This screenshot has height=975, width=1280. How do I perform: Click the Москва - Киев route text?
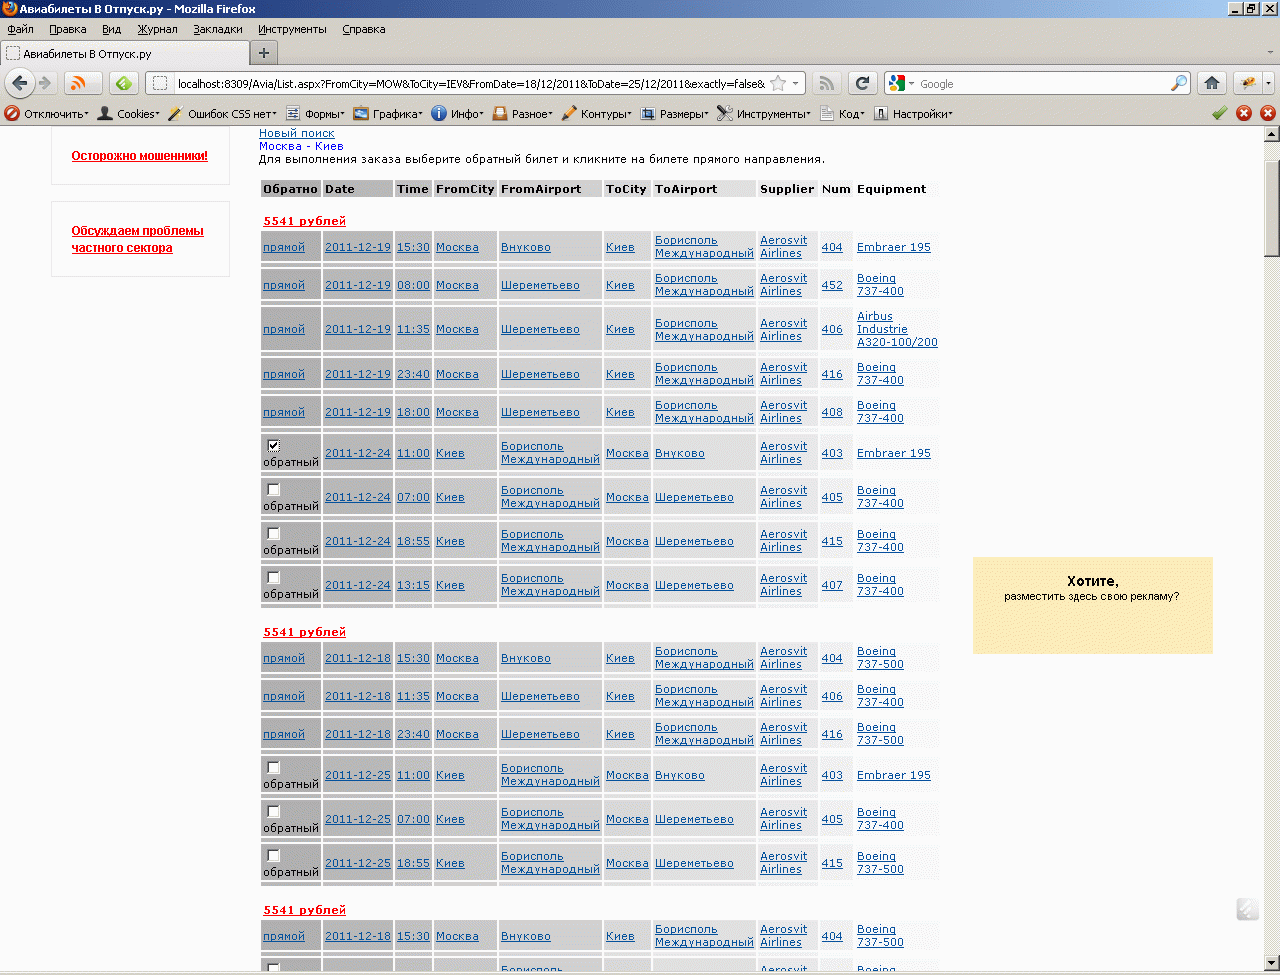(301, 146)
